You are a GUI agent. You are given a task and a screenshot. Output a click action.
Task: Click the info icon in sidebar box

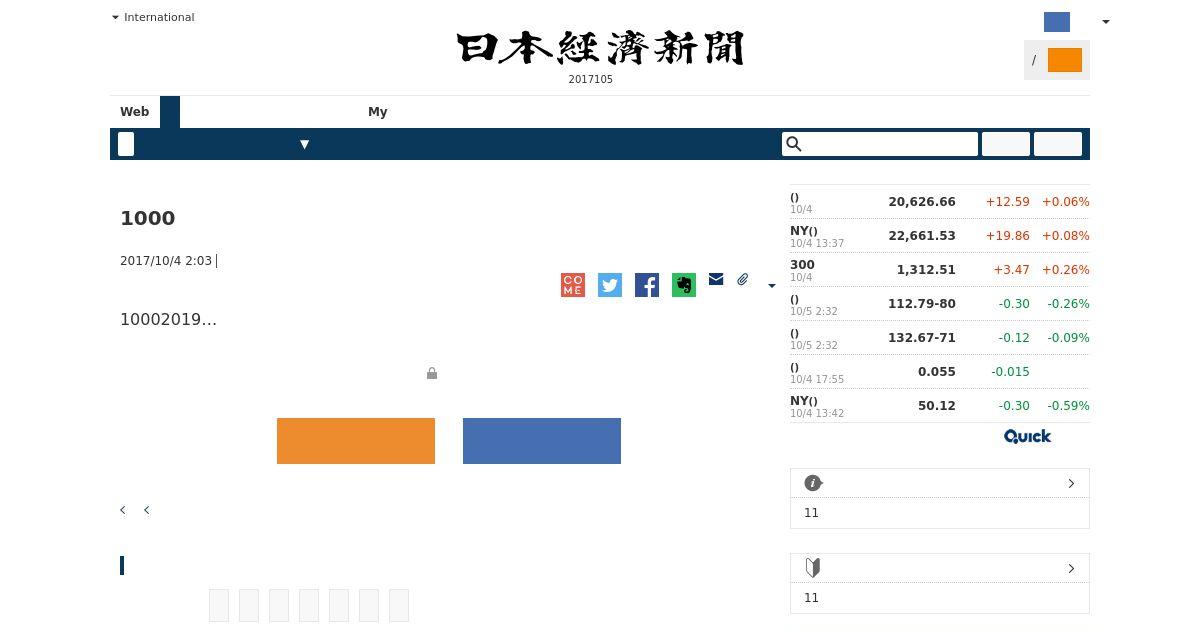pos(813,483)
